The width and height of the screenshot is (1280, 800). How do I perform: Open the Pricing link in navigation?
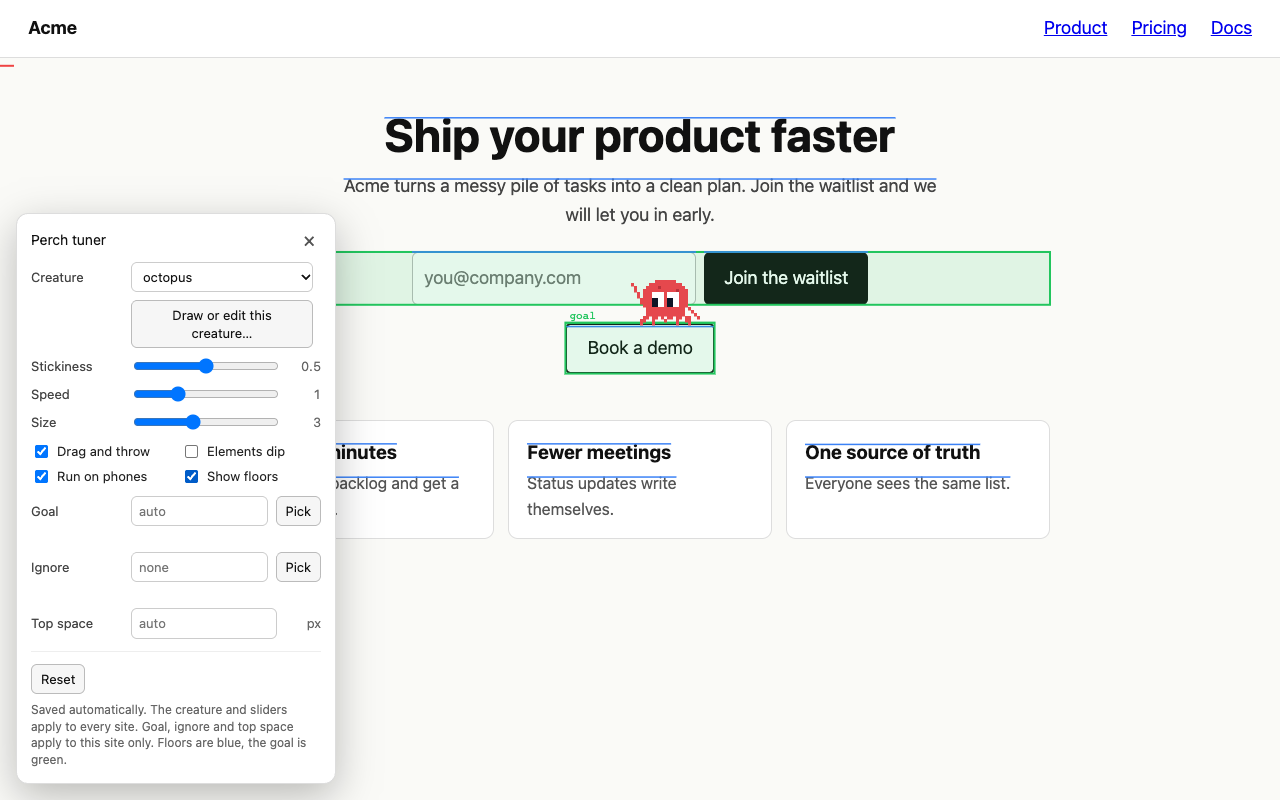pyautogui.click(x=1159, y=28)
